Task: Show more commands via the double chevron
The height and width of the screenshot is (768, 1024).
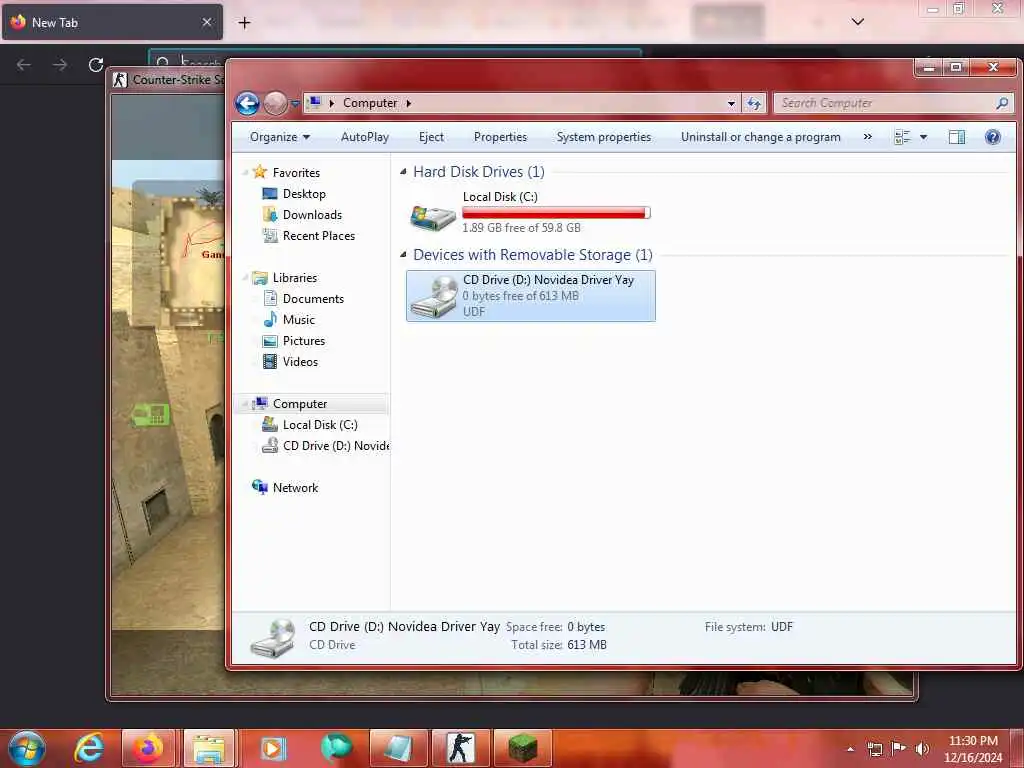Action: 867,136
